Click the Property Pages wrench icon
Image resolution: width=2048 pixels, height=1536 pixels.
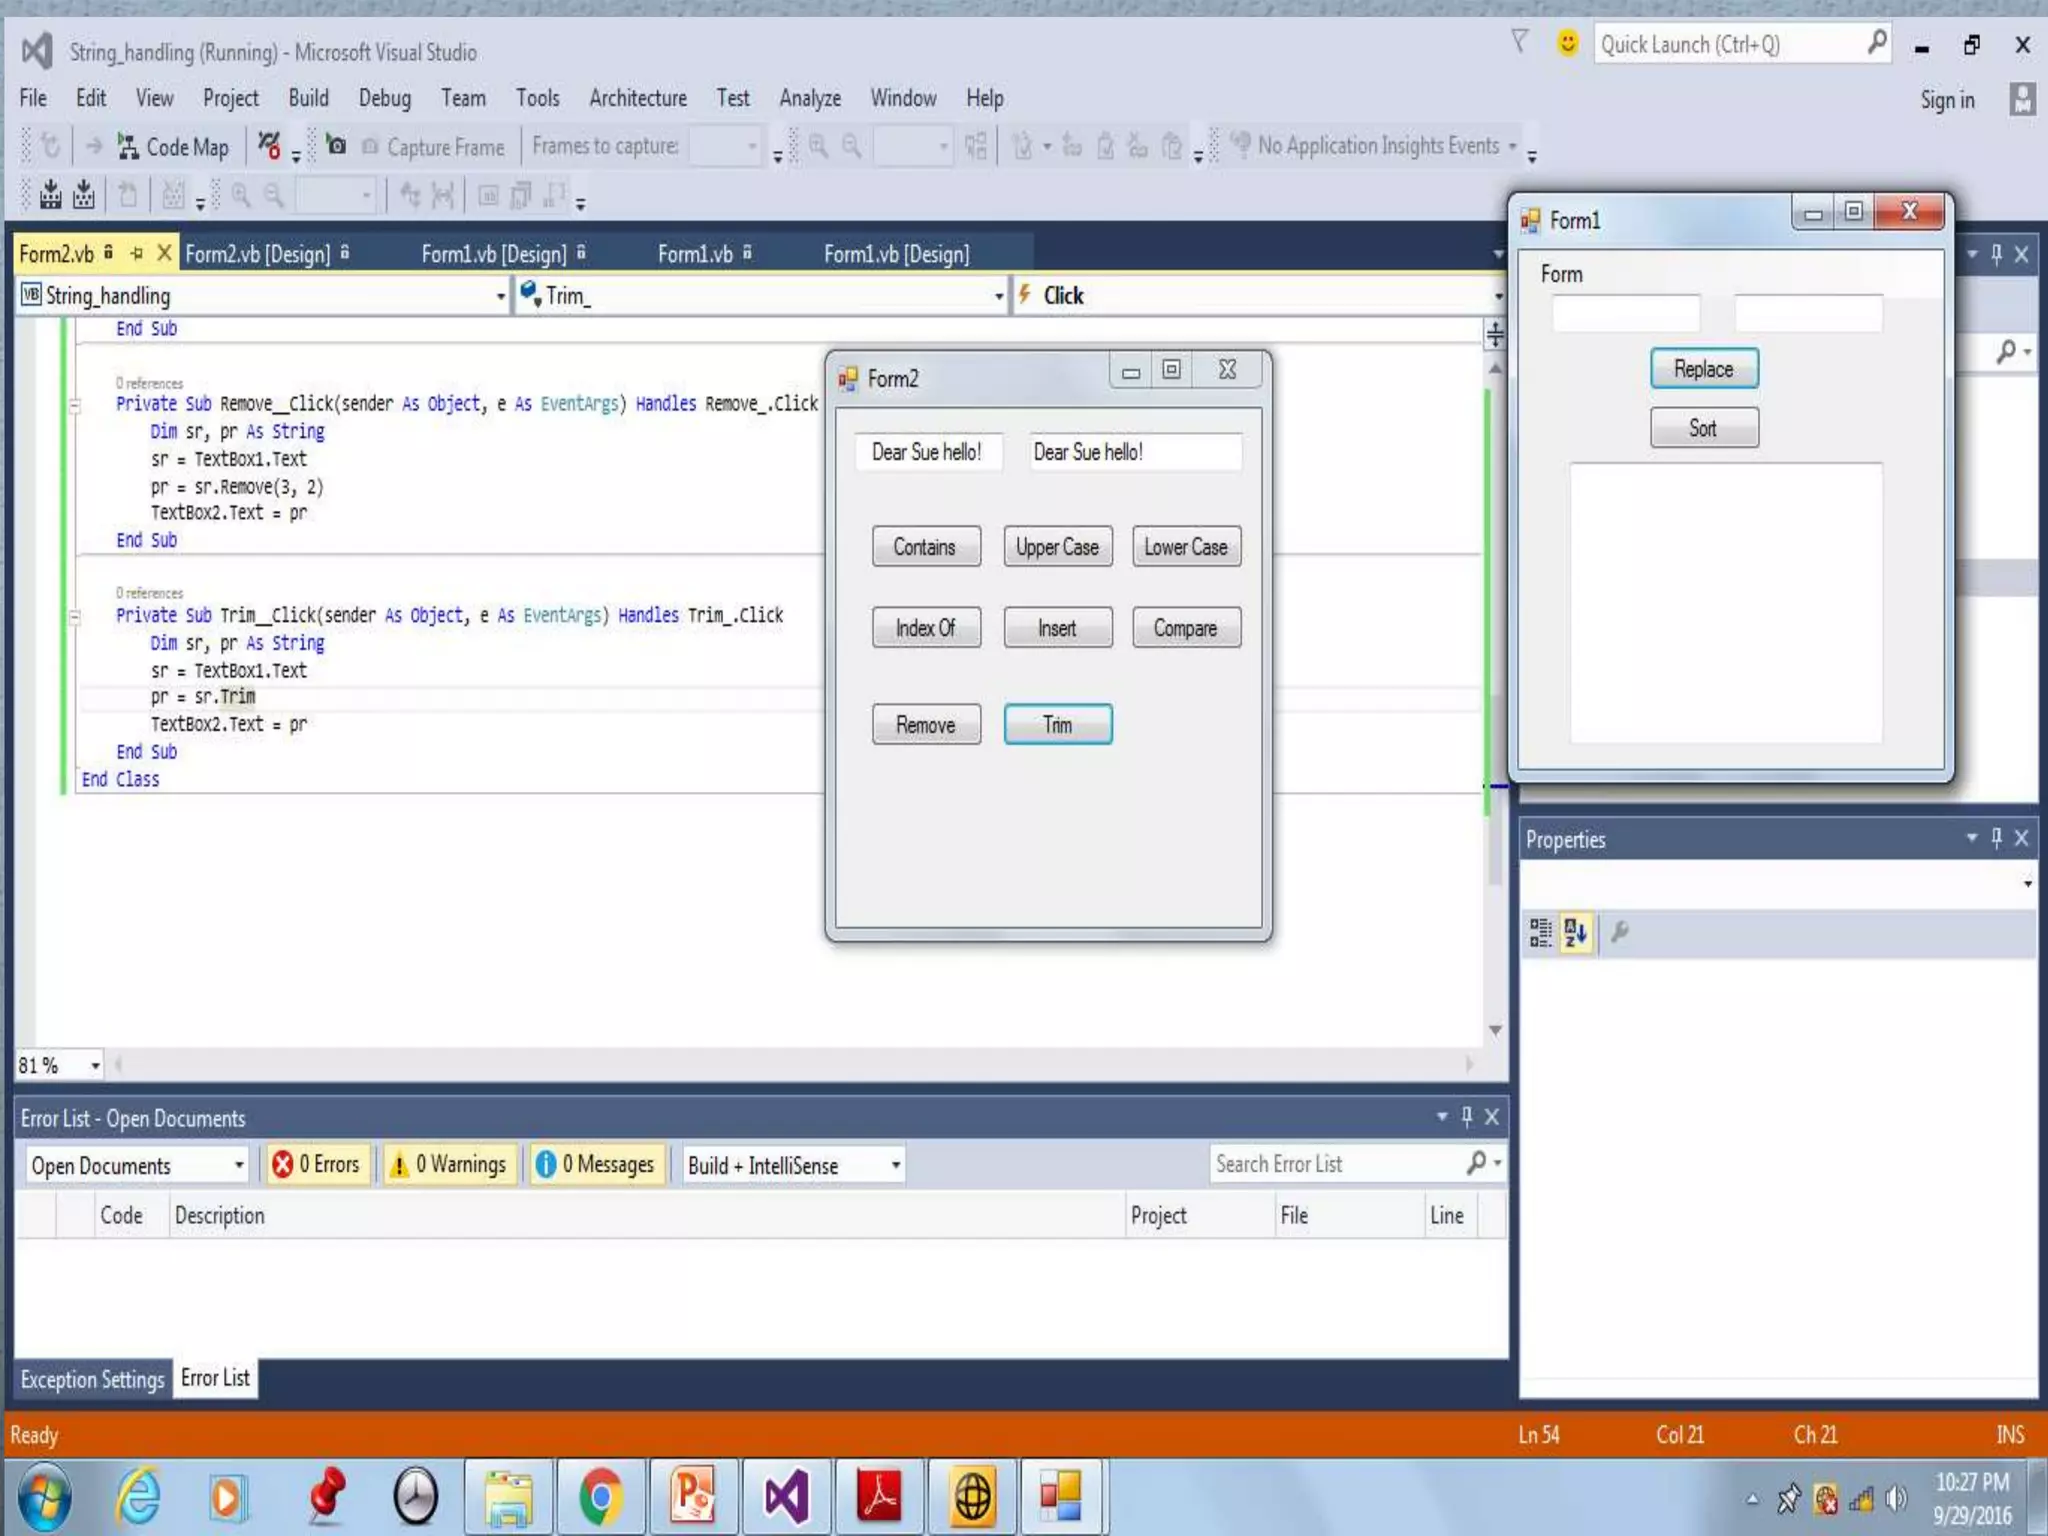click(1620, 932)
